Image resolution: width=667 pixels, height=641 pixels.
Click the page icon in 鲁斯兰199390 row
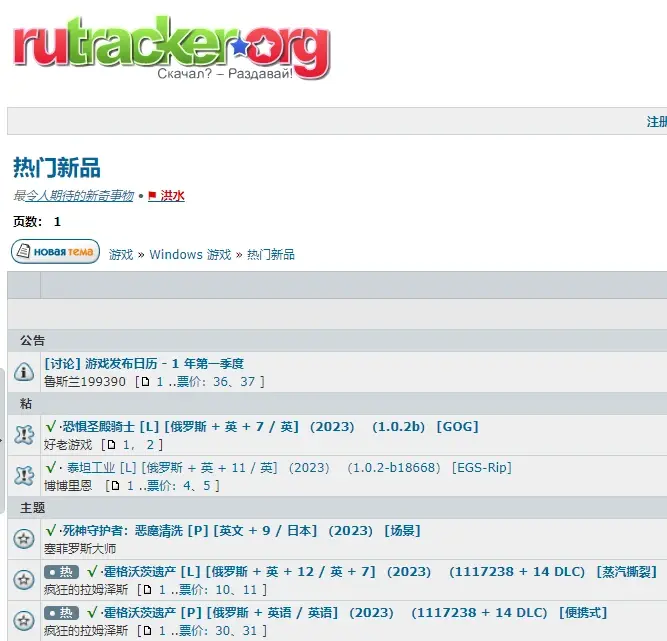[145, 382]
